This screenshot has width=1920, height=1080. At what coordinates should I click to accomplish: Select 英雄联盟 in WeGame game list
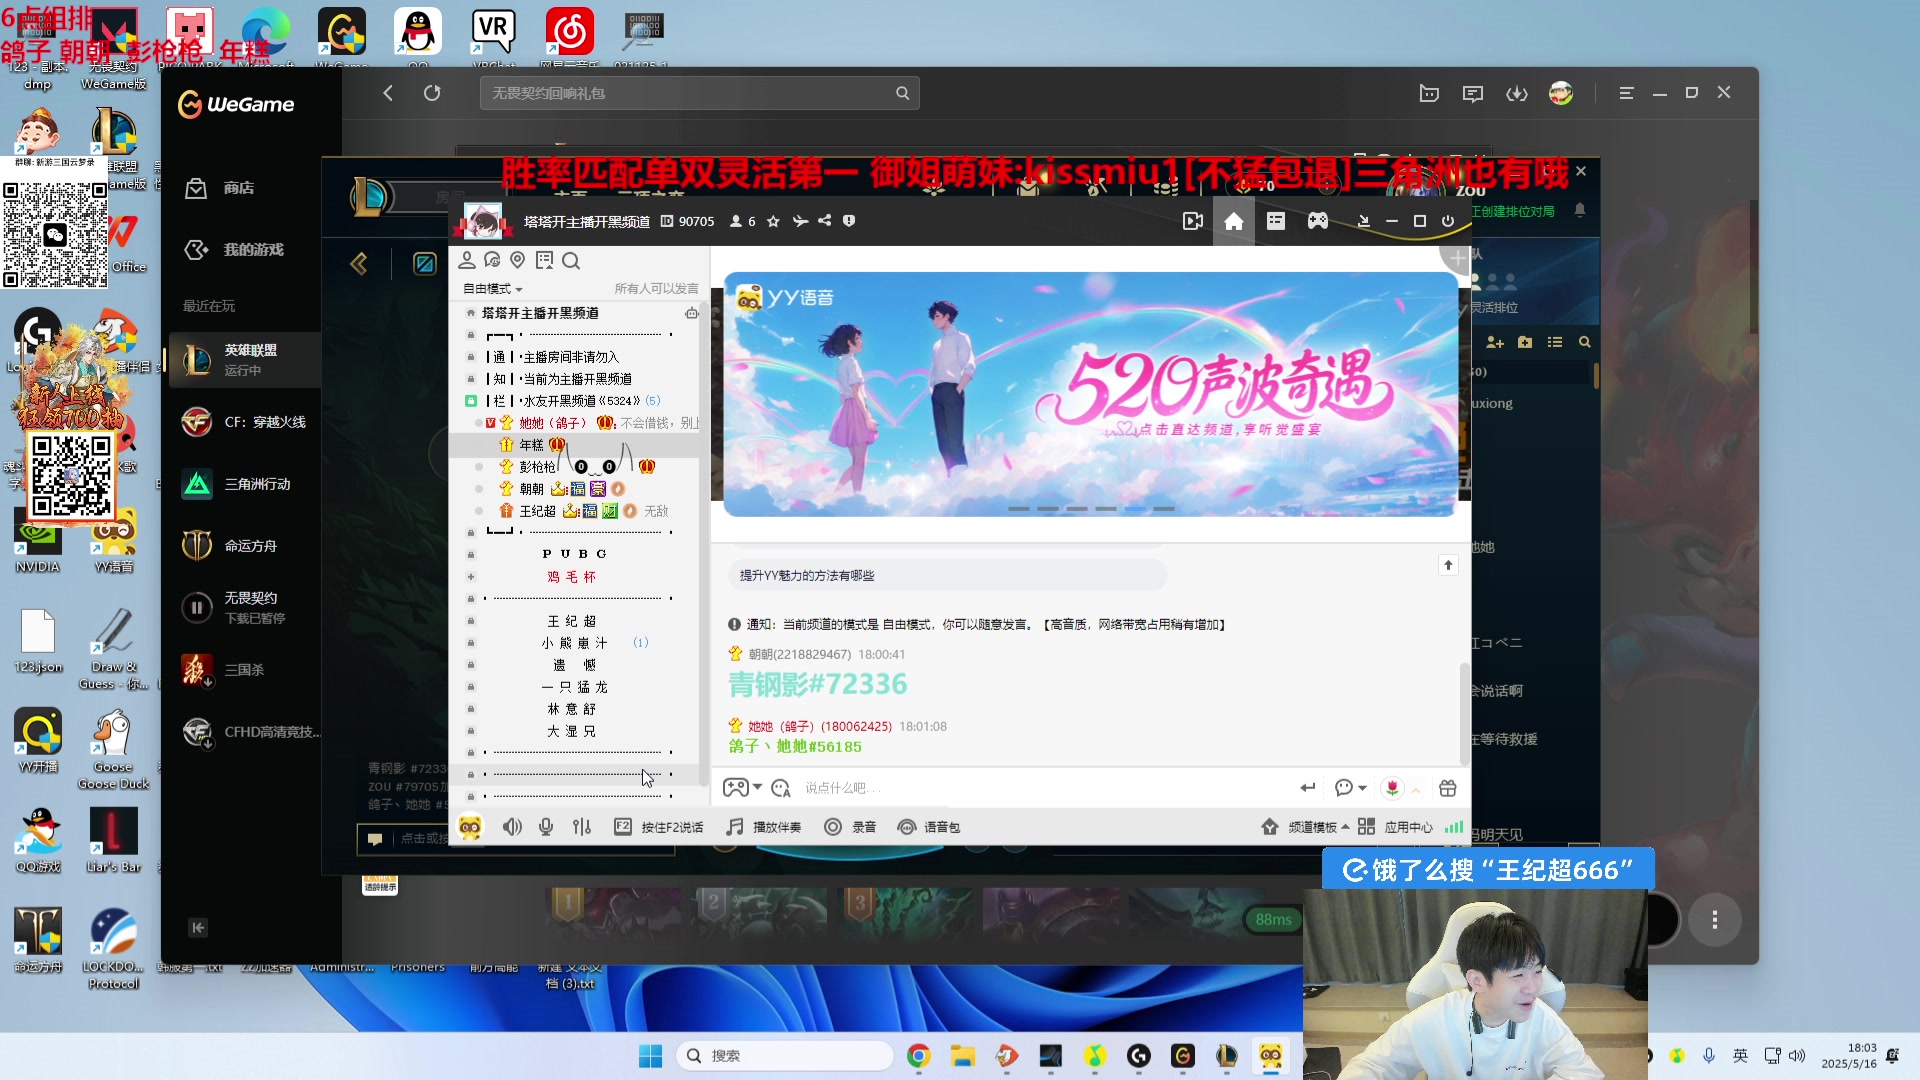pyautogui.click(x=245, y=360)
